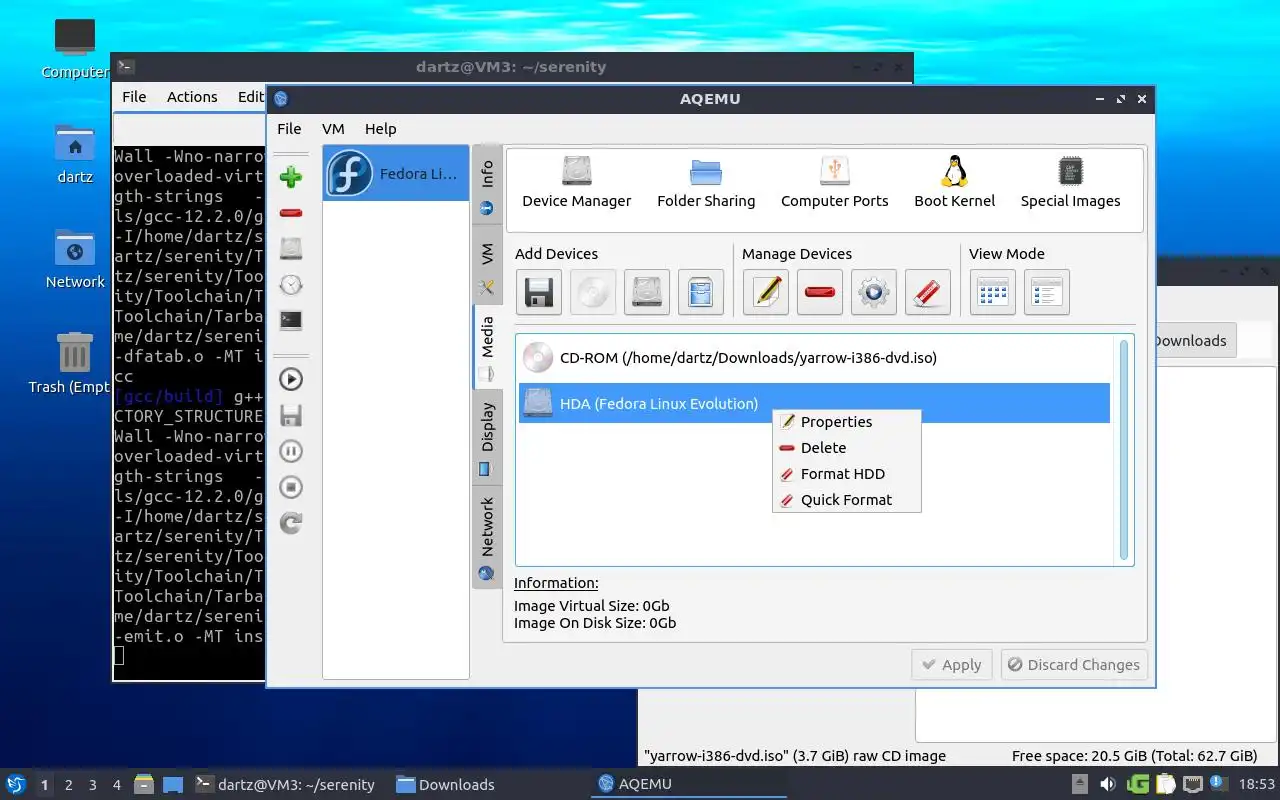
Task: Select the Fedora Li... virtual machine entry
Action: click(x=396, y=173)
